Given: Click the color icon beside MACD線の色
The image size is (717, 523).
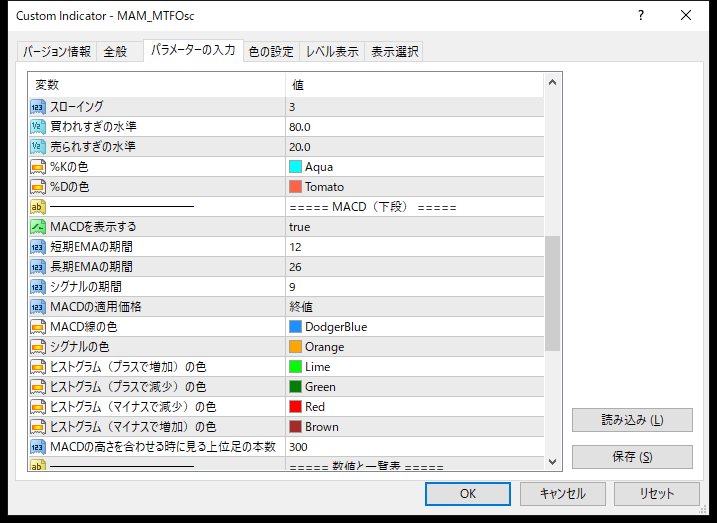Looking at the screenshot, I should tap(38, 327).
